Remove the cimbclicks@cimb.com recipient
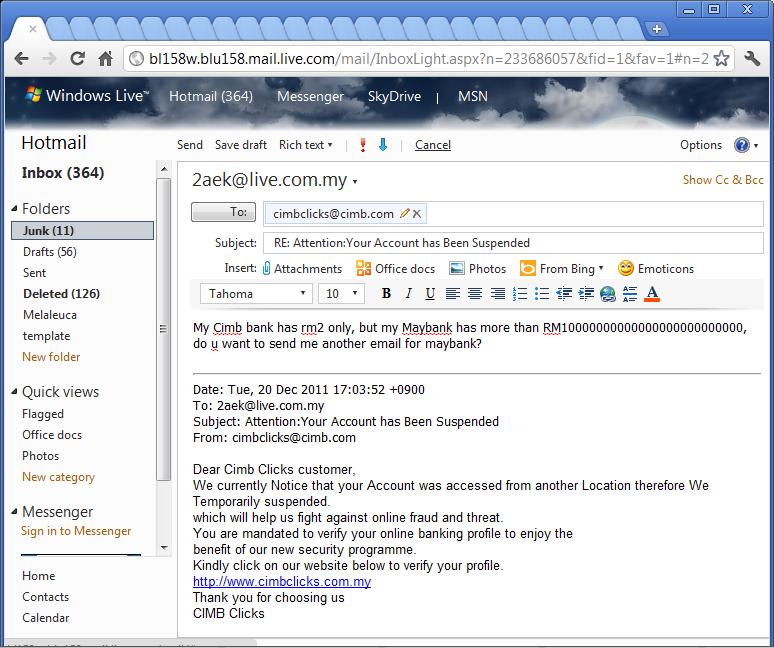This screenshot has width=774, height=648. (417, 214)
